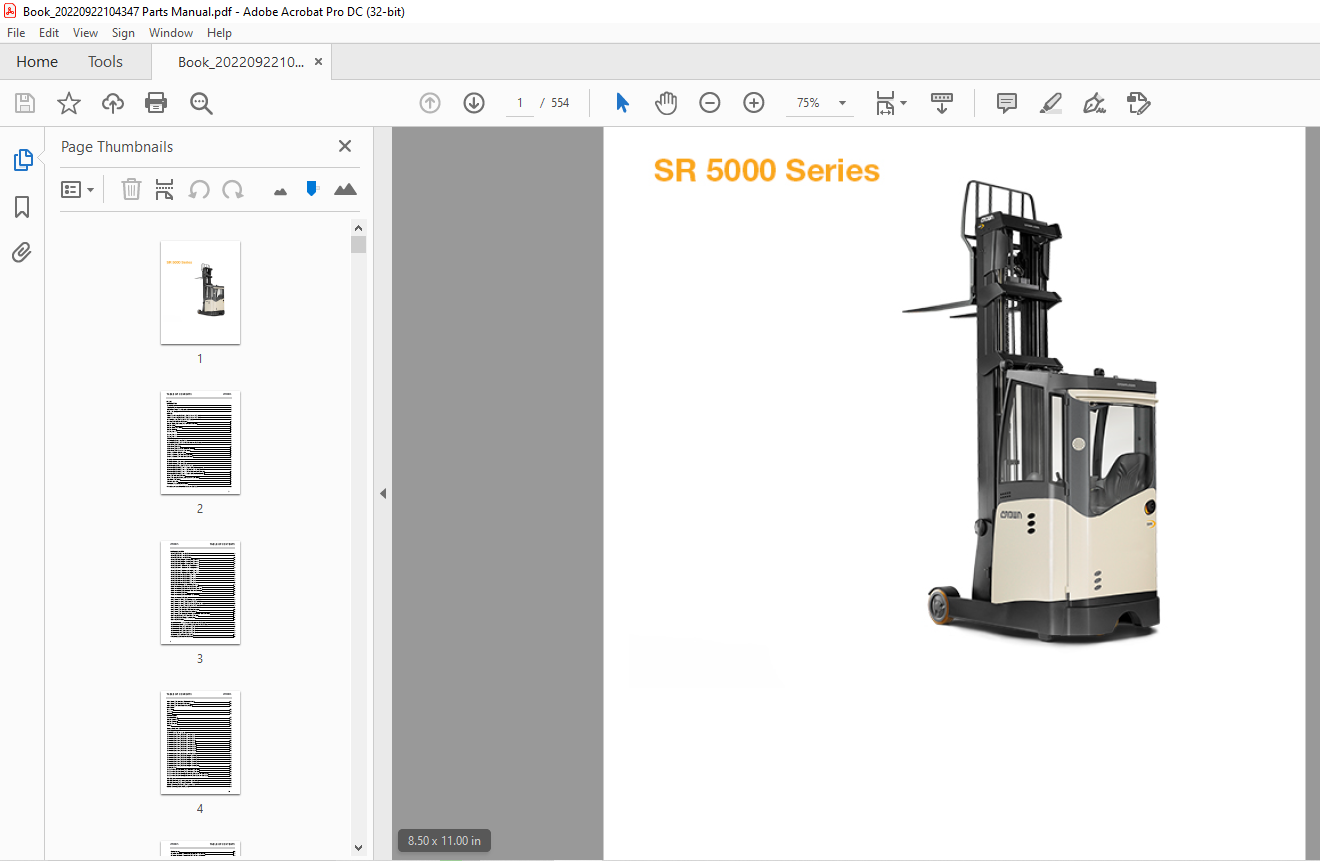The height and width of the screenshot is (861, 1320).
Task: Select page 1 thumbnail
Action: [200, 292]
